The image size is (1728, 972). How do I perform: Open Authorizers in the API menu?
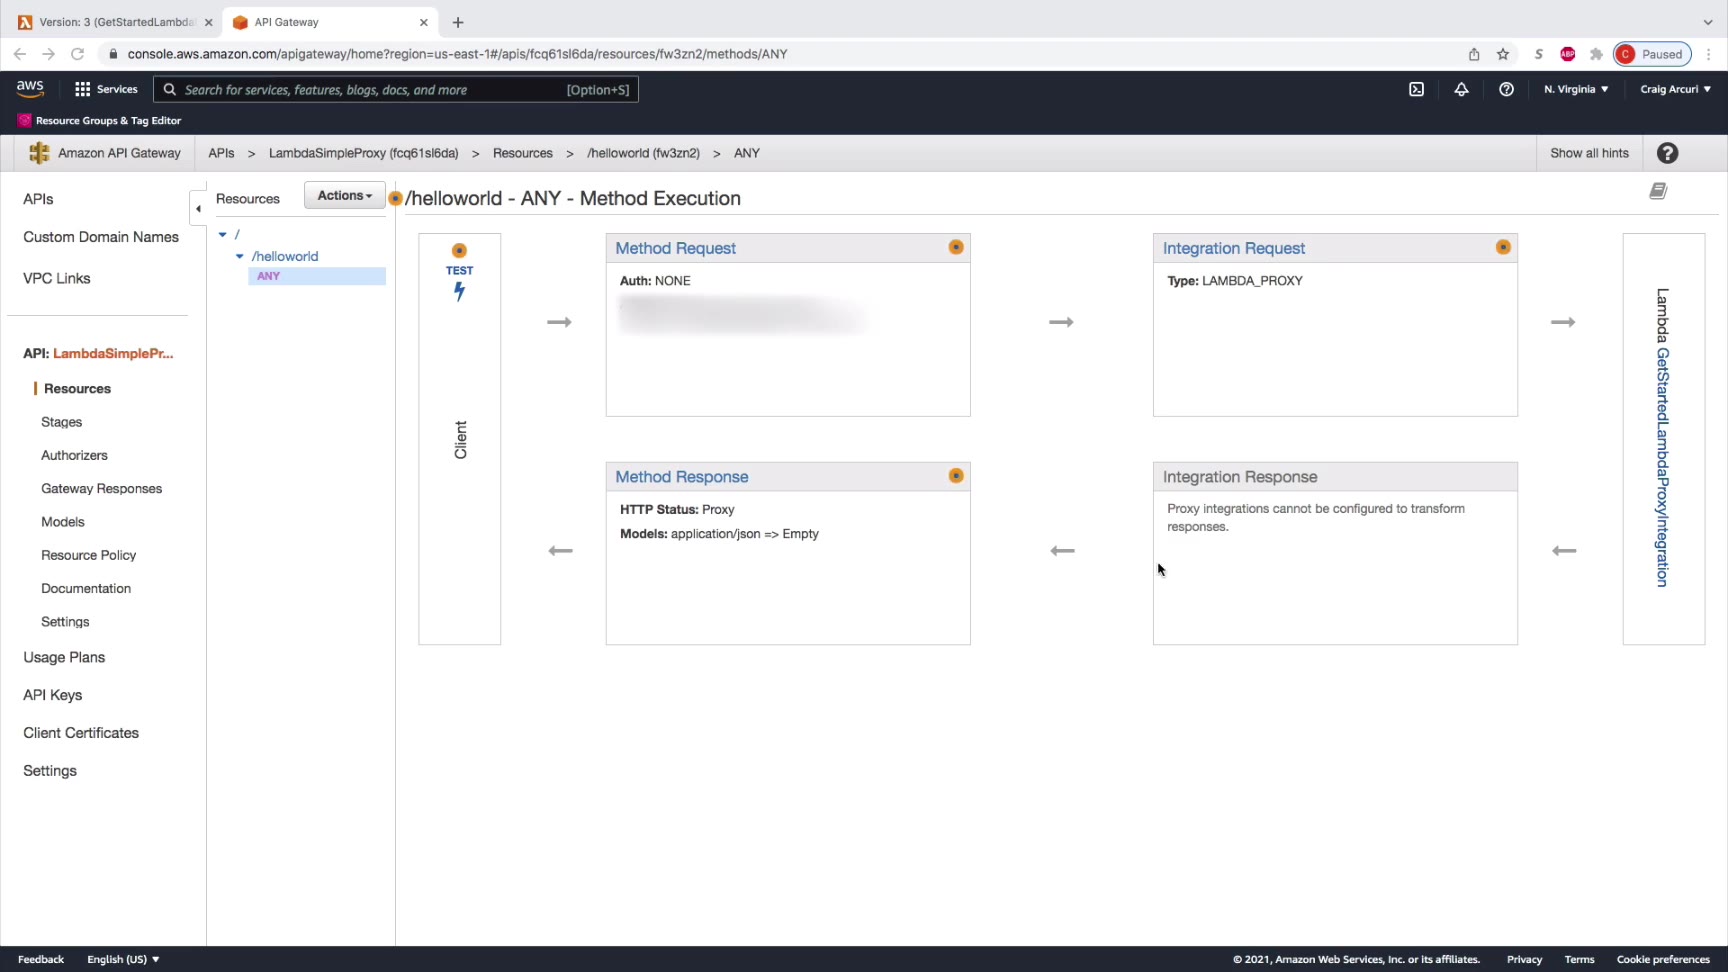click(74, 455)
